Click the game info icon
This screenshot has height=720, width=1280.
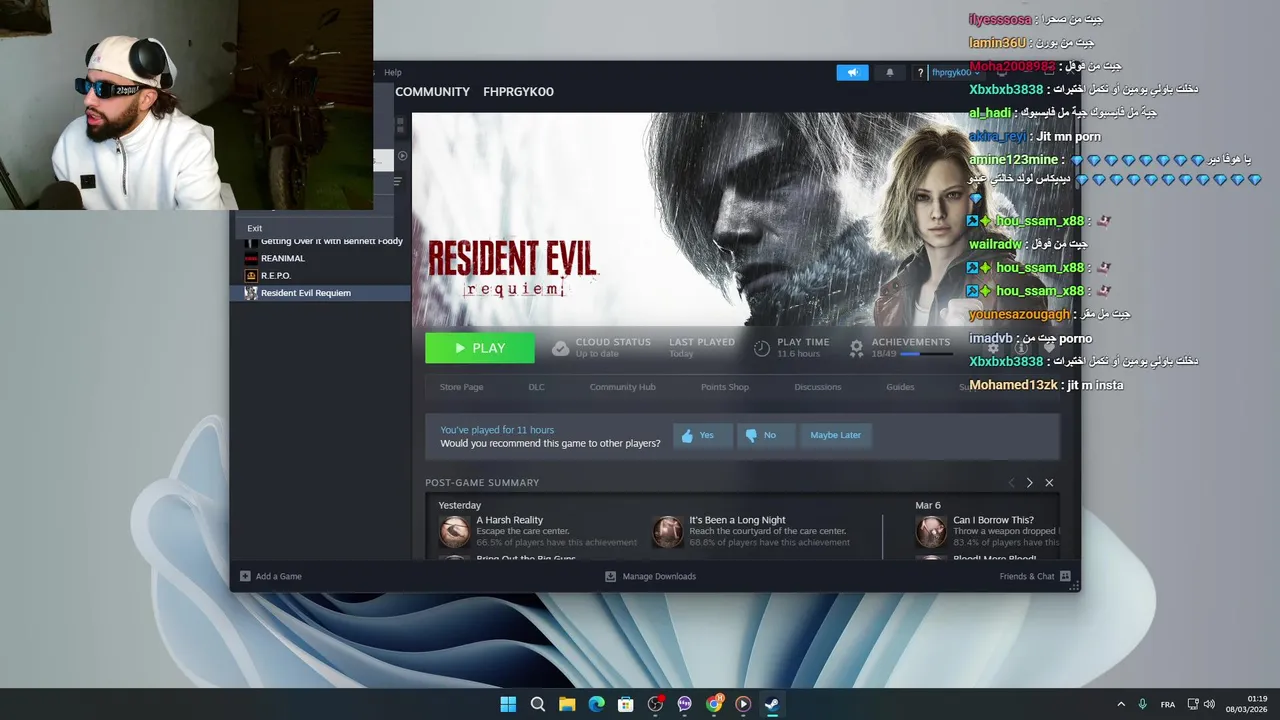tap(1021, 348)
